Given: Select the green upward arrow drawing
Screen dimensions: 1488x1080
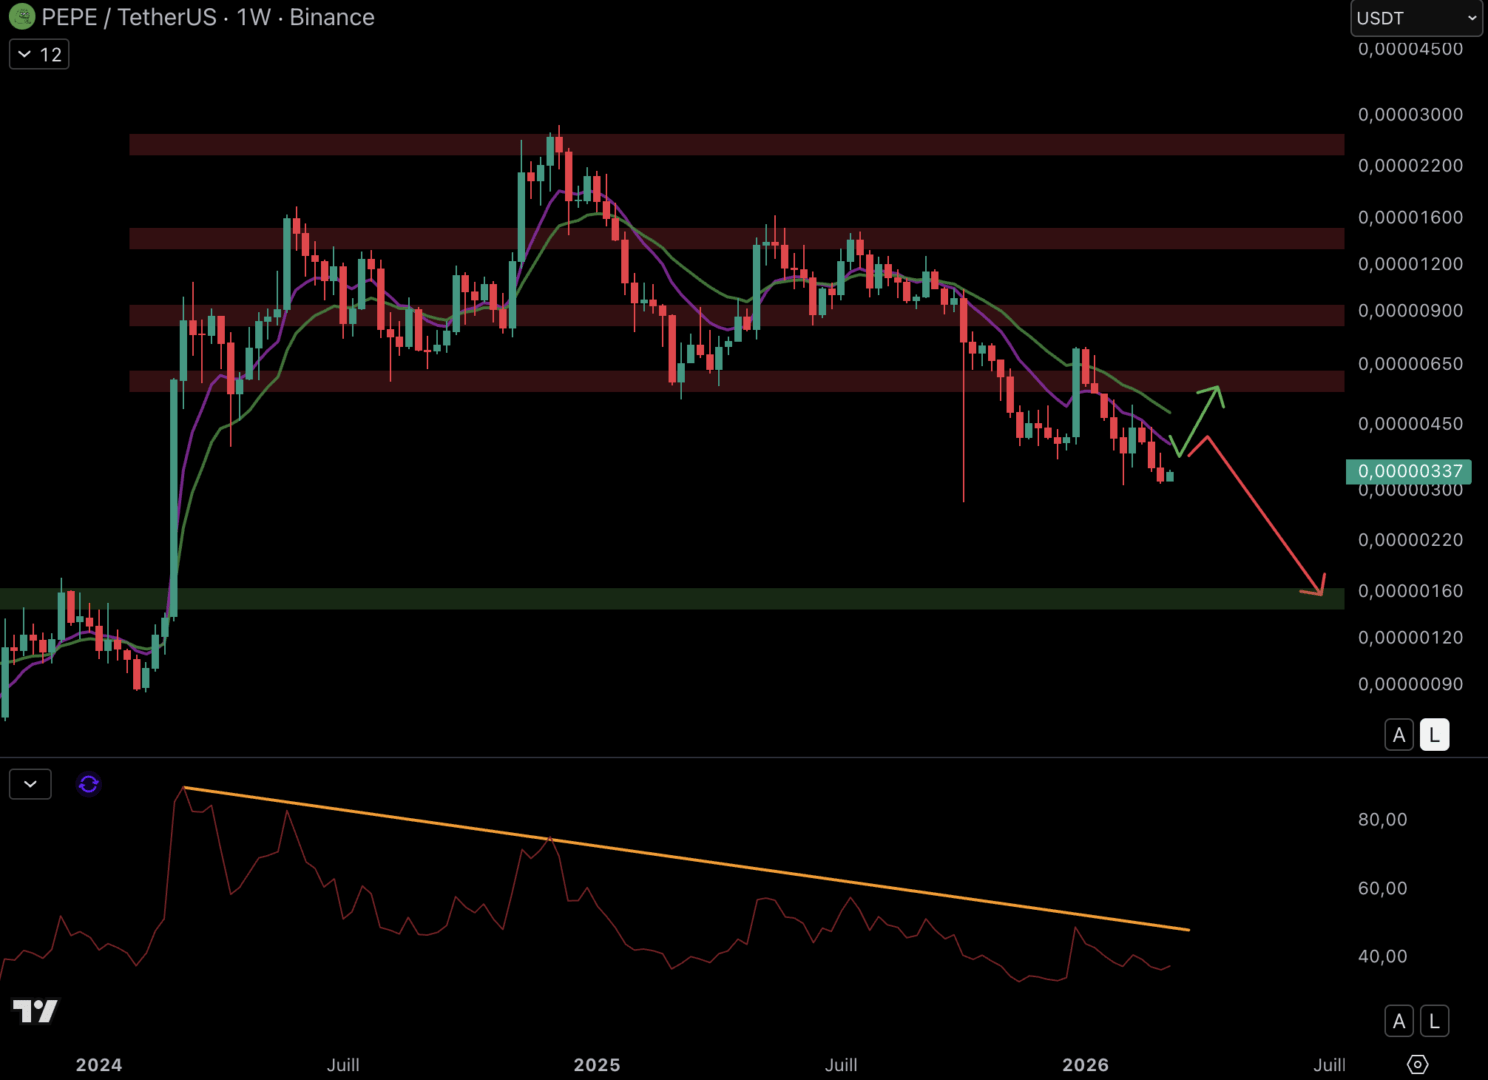Looking at the screenshot, I should point(1200,417).
